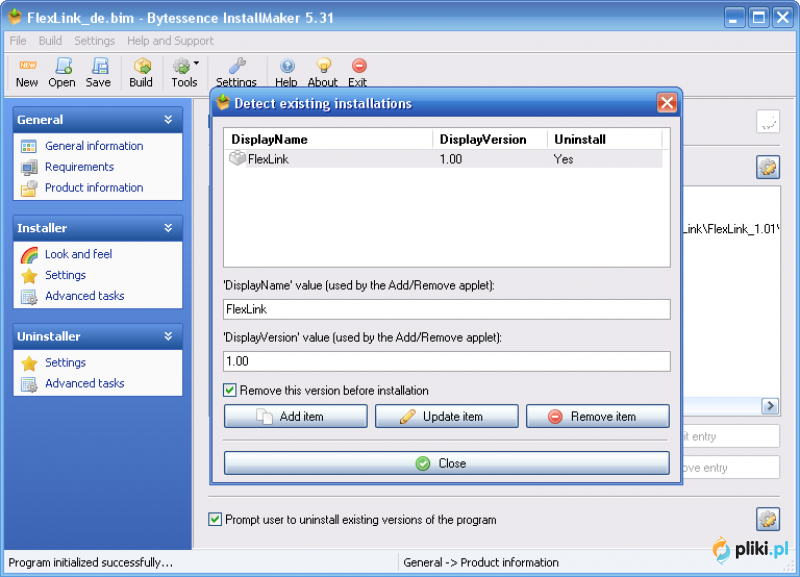Click 'General -> Product information' status text

pos(481,562)
